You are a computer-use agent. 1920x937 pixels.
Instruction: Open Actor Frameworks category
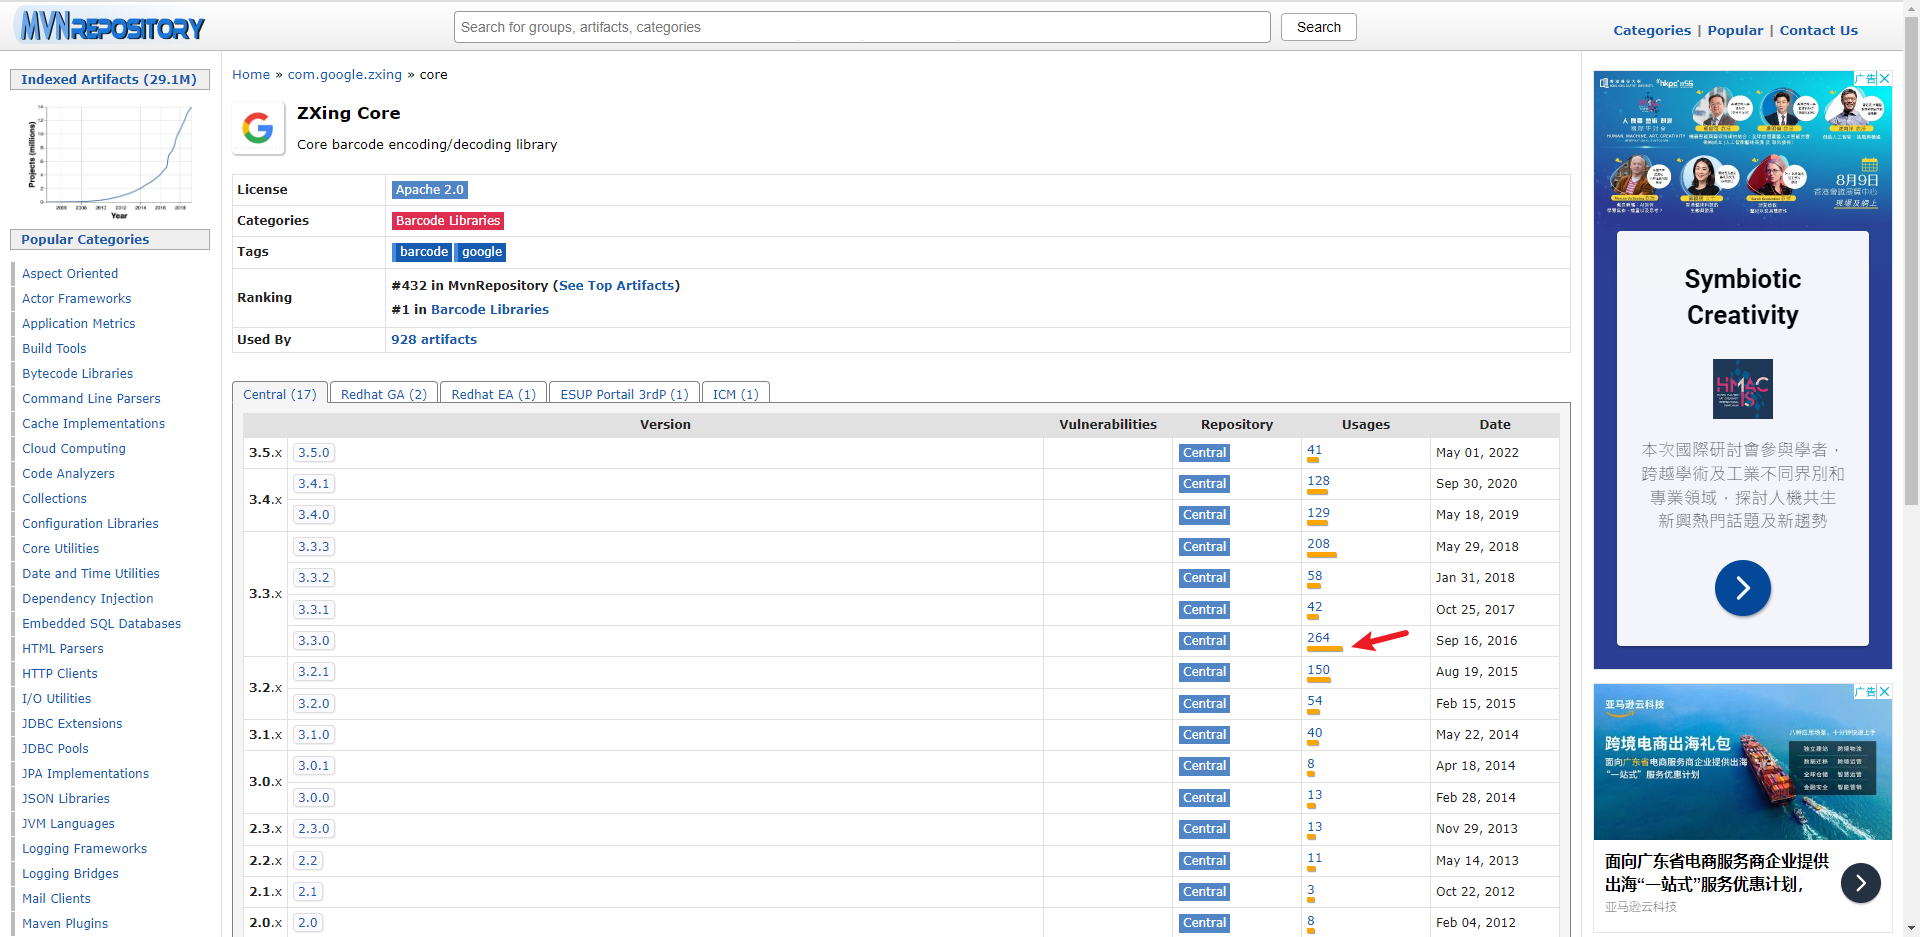click(x=77, y=298)
